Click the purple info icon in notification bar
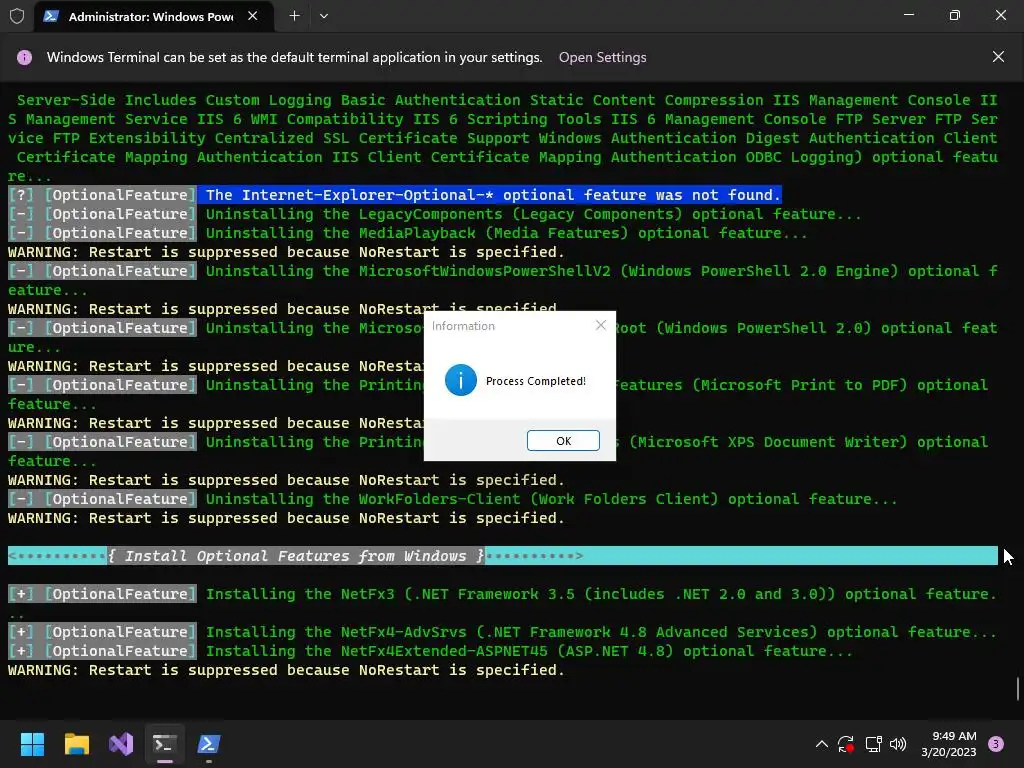Image resolution: width=1024 pixels, height=768 pixels. [24, 57]
